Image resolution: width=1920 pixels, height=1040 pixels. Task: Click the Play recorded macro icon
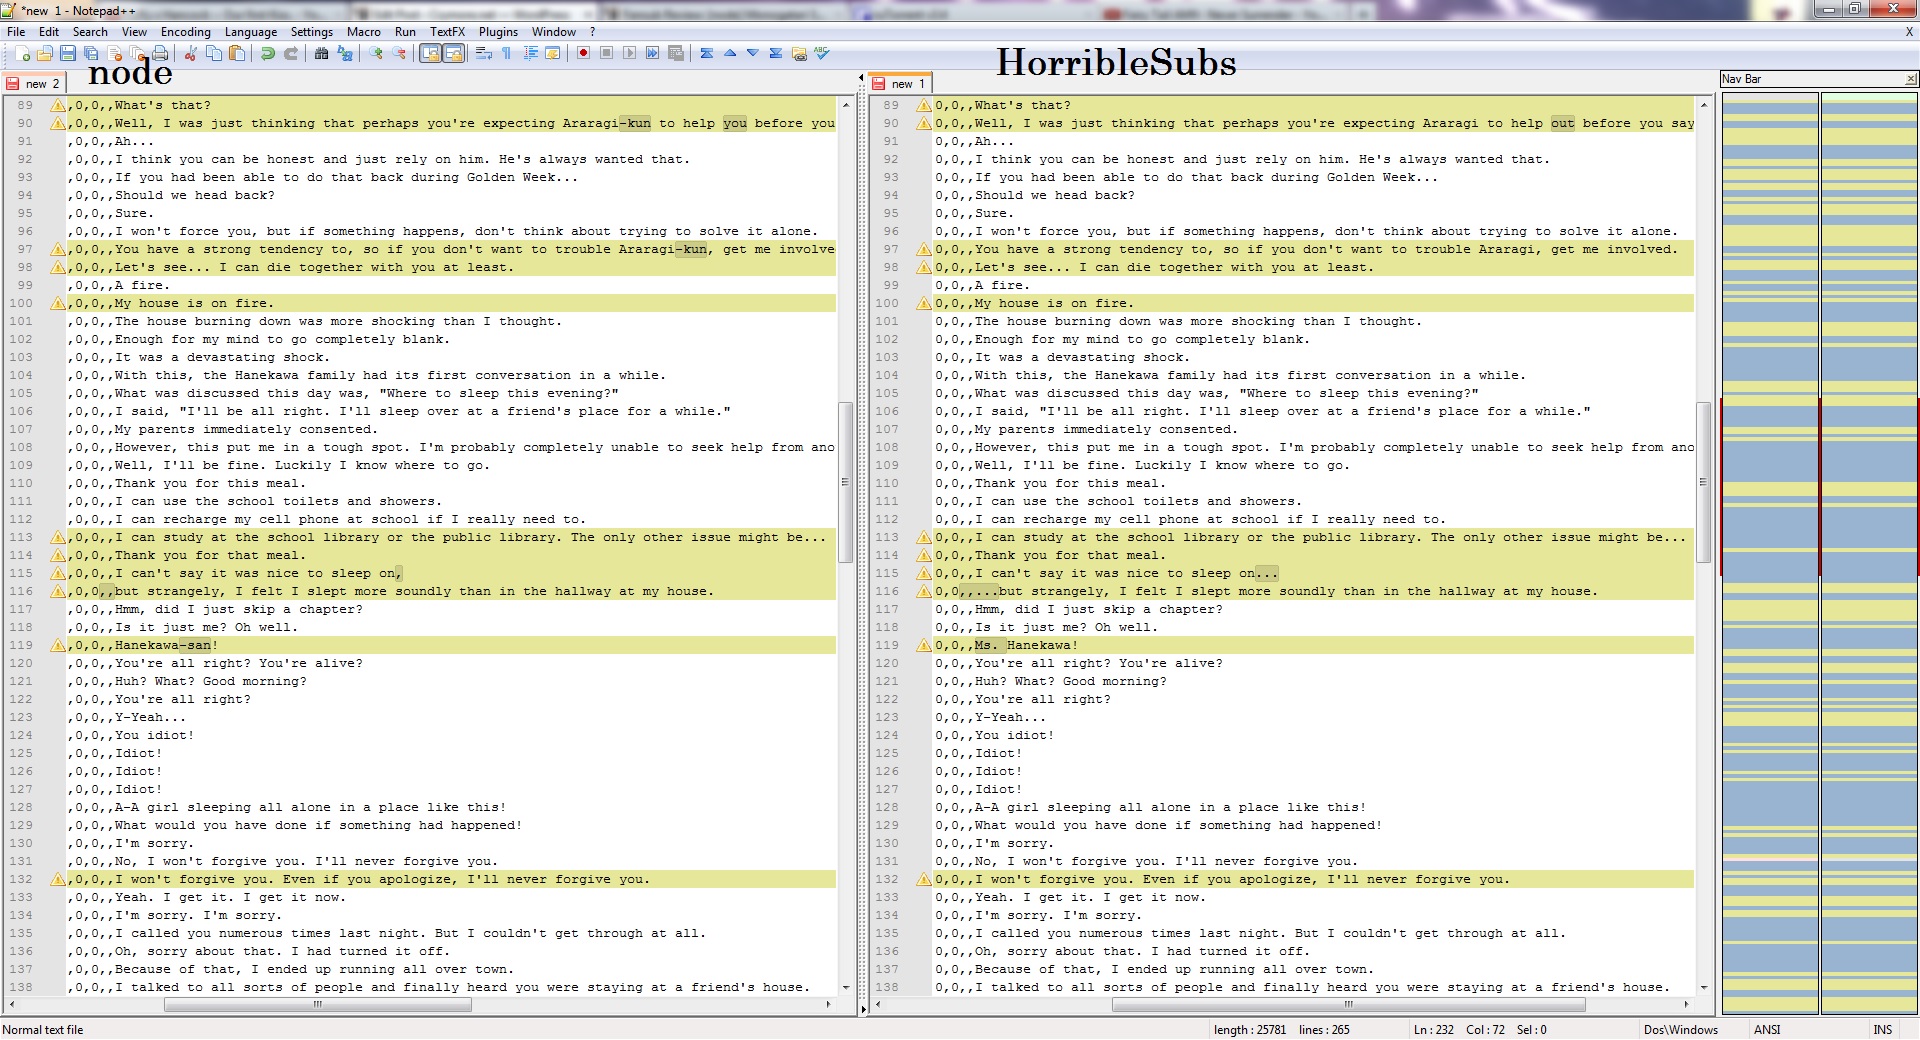(629, 53)
